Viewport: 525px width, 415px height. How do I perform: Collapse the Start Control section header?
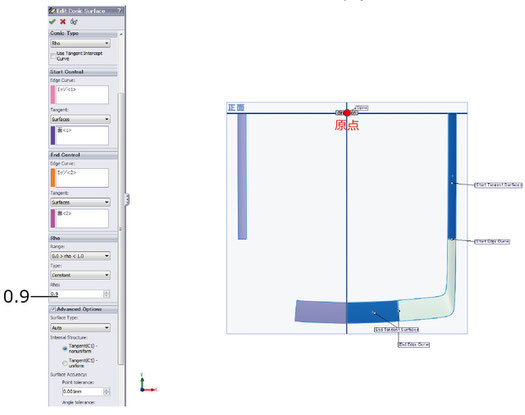tap(83, 72)
